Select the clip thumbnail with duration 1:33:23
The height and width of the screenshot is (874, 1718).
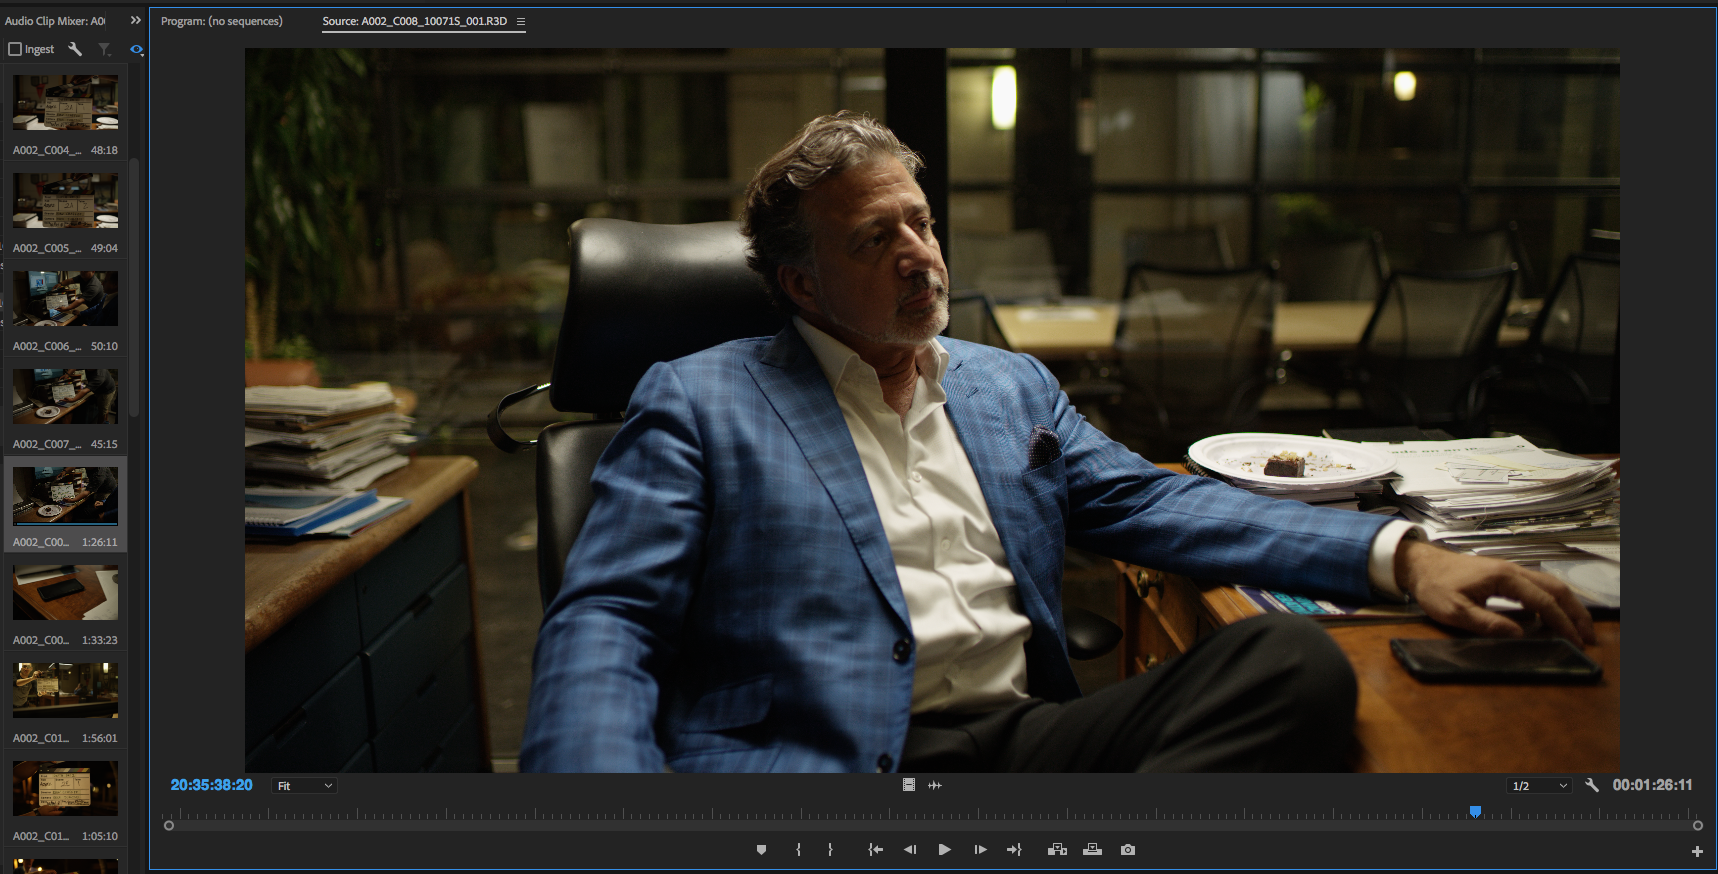tap(65, 593)
